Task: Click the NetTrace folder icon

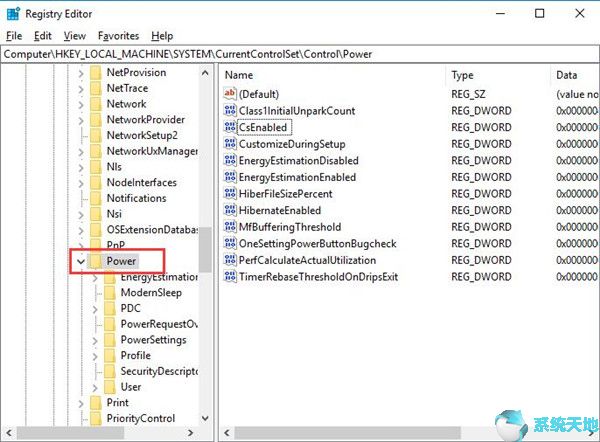Action: point(96,88)
